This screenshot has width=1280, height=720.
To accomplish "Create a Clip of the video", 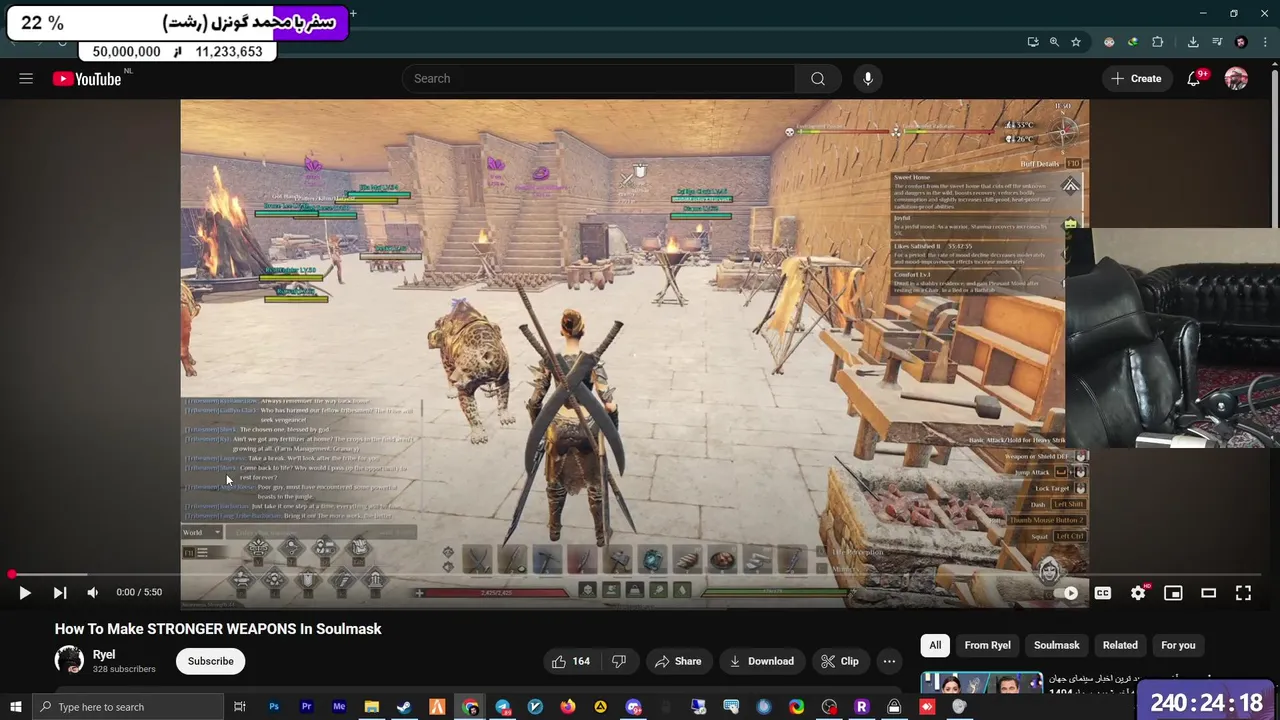I will [840, 661].
